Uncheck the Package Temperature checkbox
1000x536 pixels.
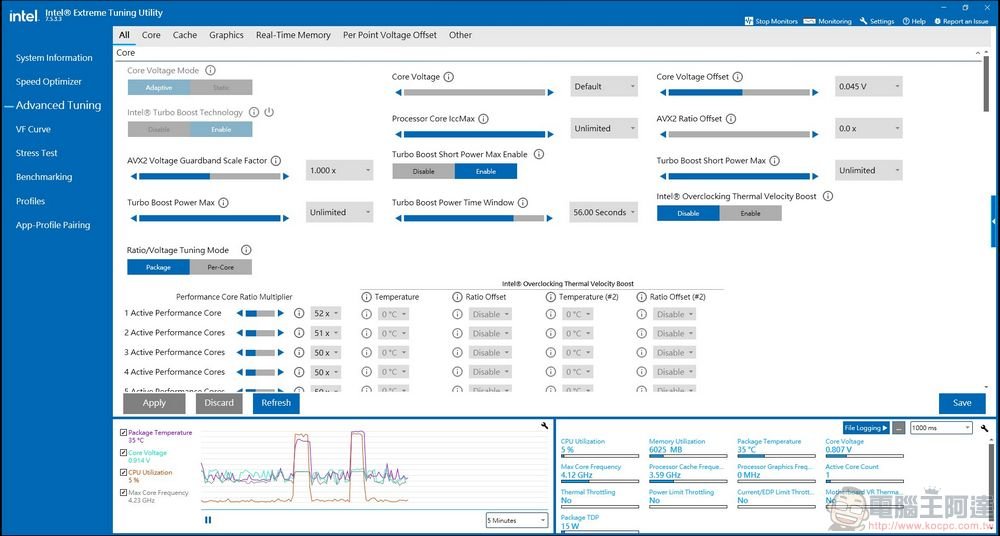(123, 433)
